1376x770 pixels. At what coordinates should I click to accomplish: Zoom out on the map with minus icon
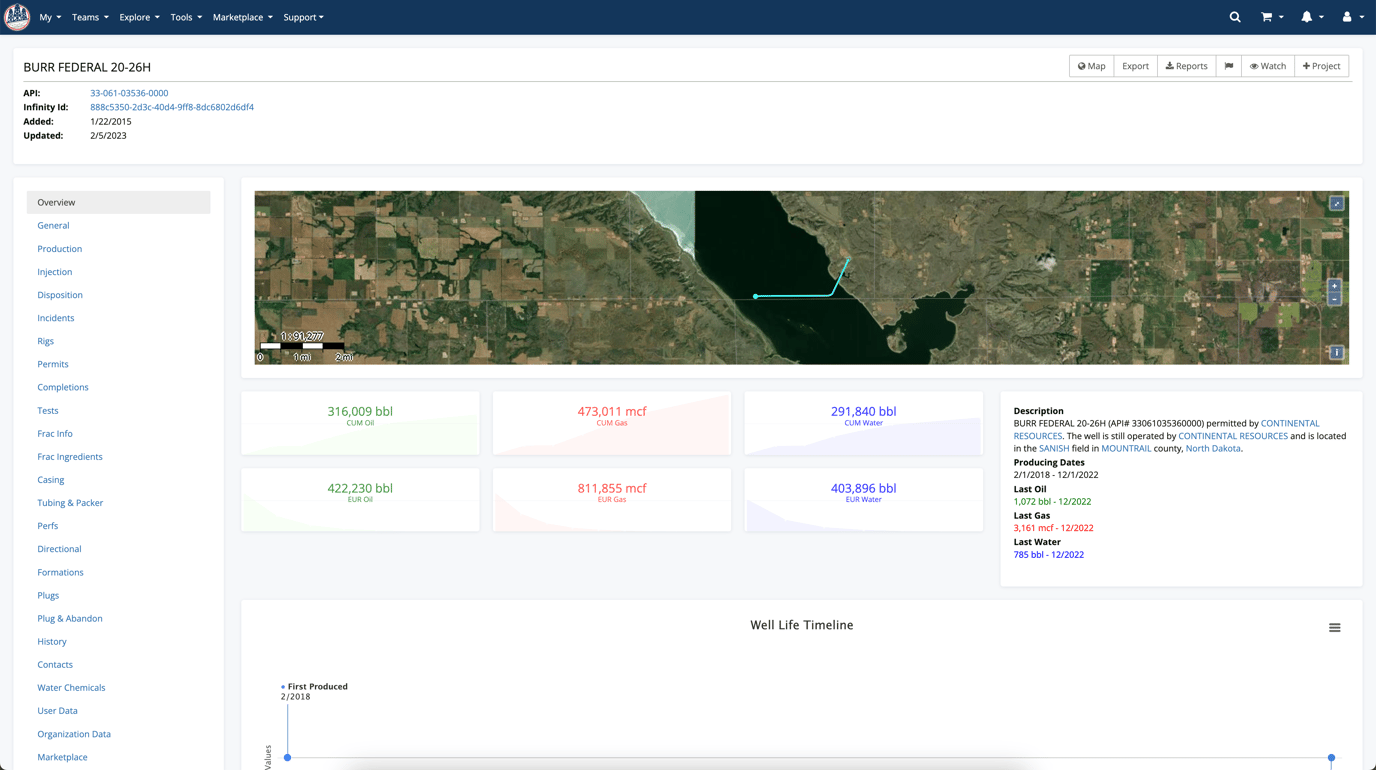click(x=1334, y=298)
